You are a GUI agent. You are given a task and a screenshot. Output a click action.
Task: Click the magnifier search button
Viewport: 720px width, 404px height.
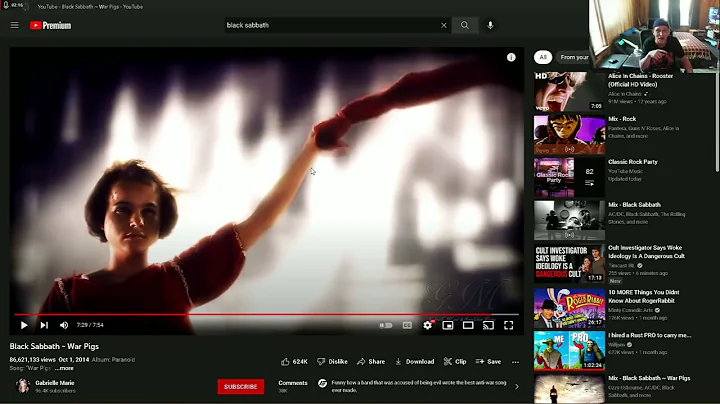[x=465, y=25]
